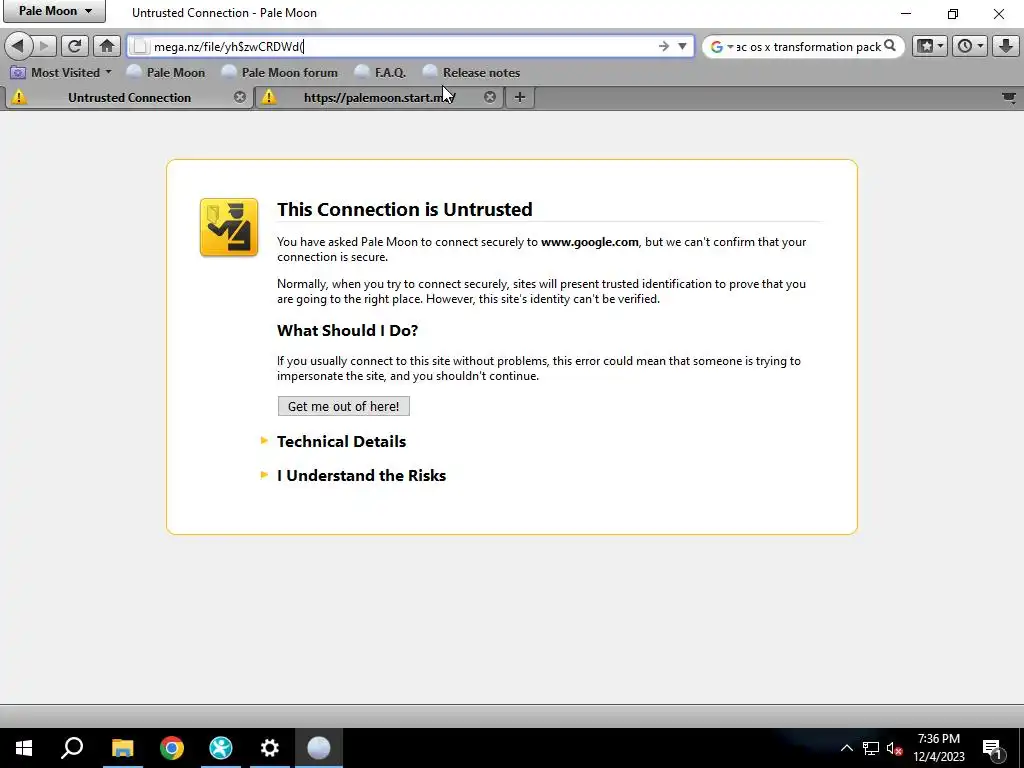Click the www.google.com text in warning
Image resolution: width=1024 pixels, height=768 pixels.
pyautogui.click(x=590, y=242)
